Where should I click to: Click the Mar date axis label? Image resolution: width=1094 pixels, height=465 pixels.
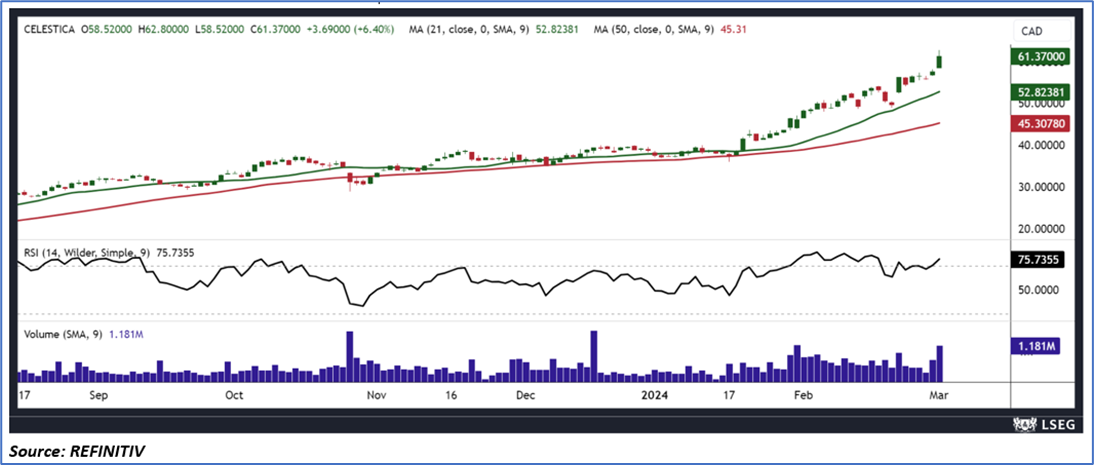point(940,396)
